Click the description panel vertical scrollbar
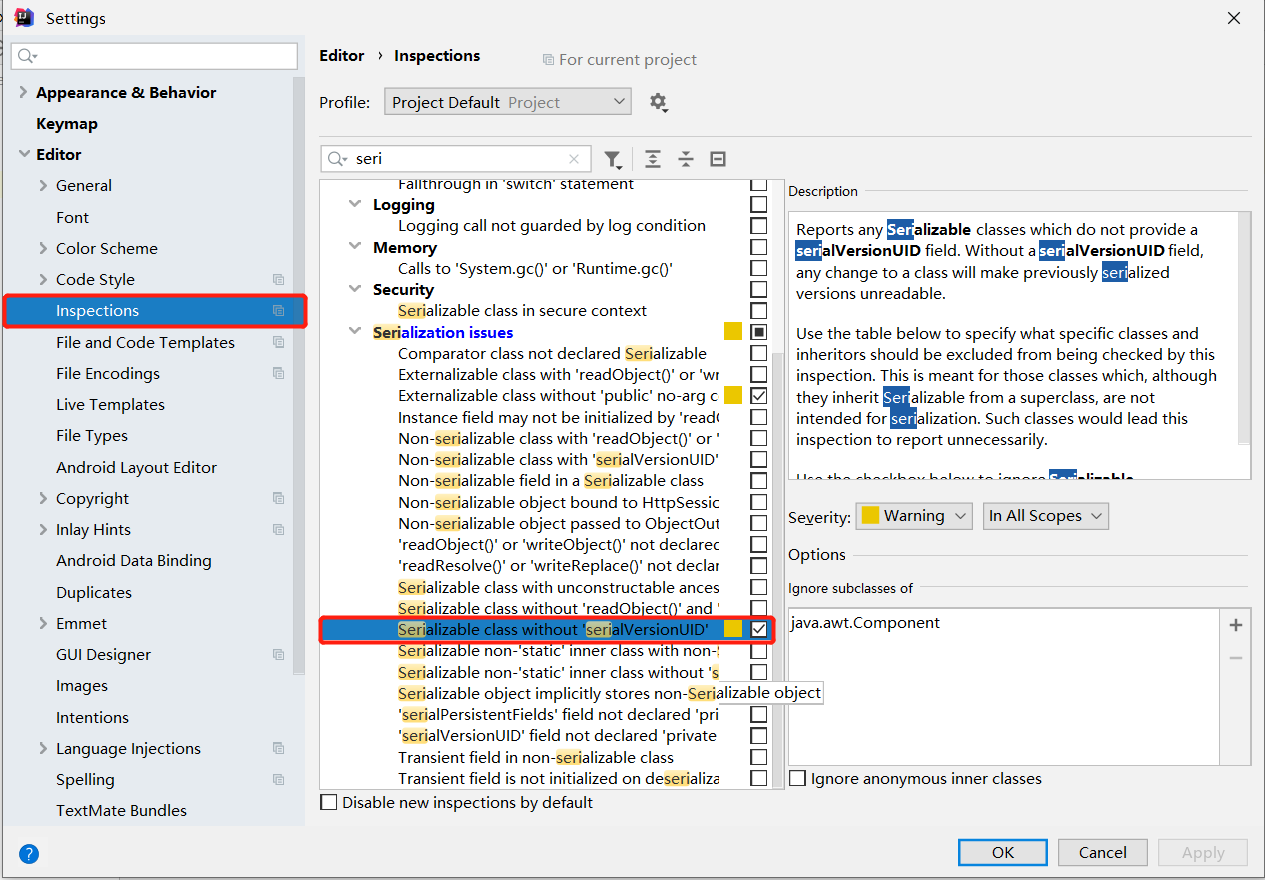 tap(1244, 330)
